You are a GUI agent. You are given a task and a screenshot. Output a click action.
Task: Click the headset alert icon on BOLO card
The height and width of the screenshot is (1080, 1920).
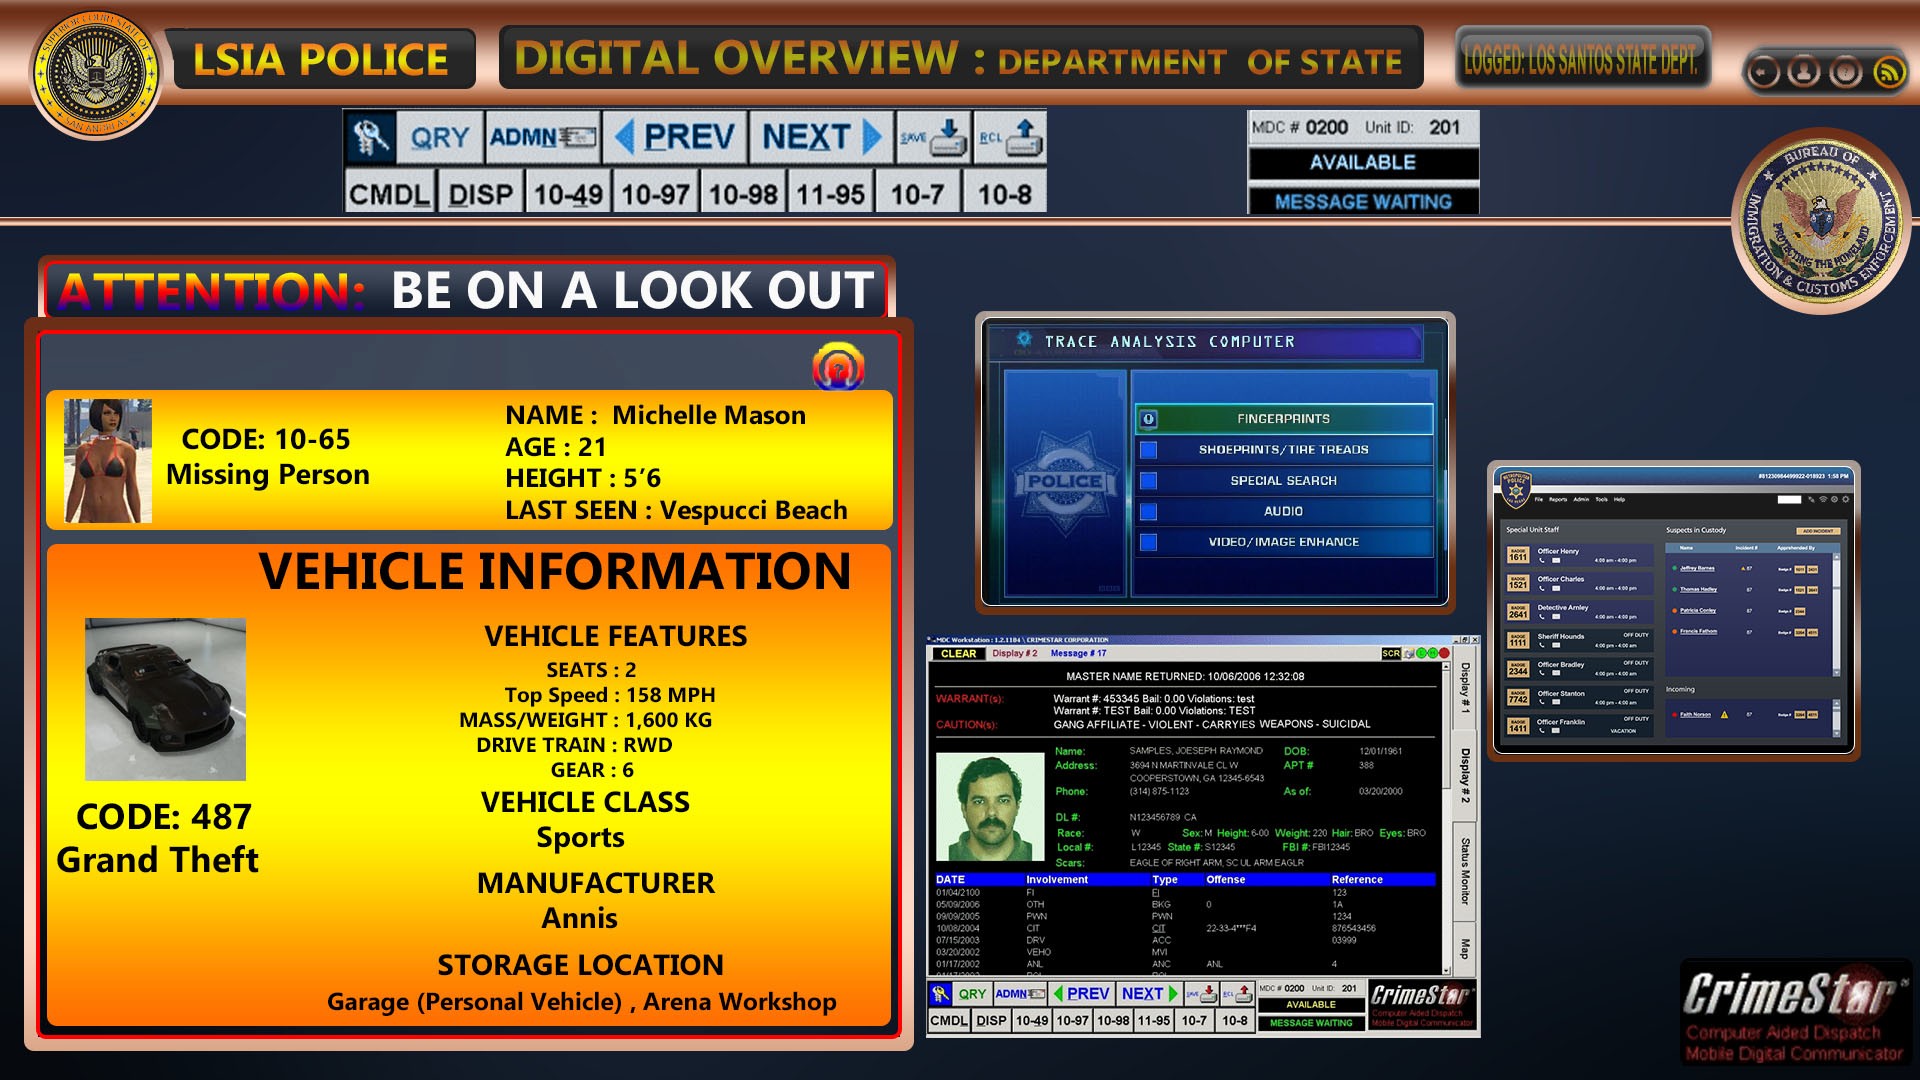tap(838, 367)
